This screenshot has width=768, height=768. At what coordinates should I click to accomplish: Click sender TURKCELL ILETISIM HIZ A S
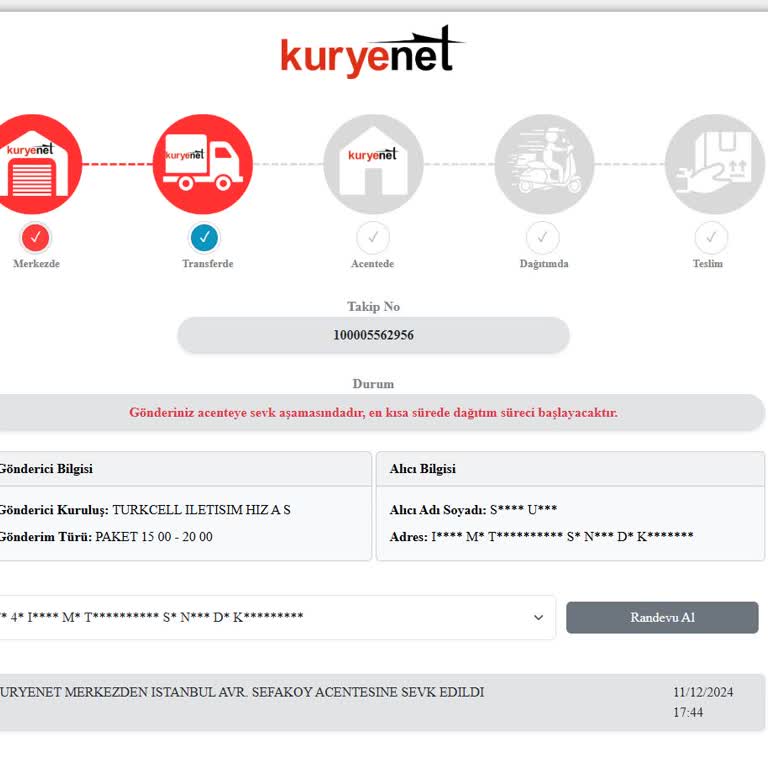point(201,510)
